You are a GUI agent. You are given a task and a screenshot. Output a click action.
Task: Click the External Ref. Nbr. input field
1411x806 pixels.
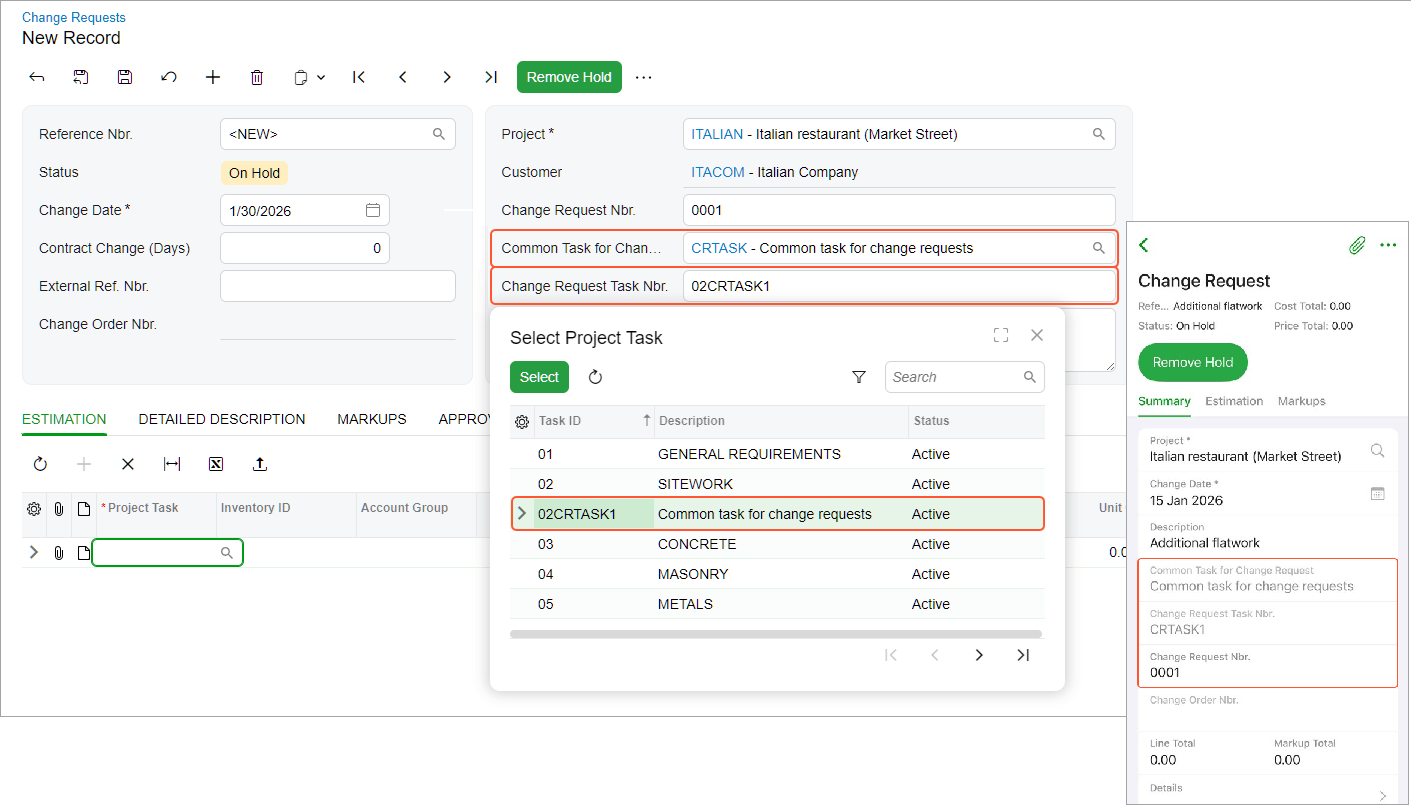tap(337, 286)
